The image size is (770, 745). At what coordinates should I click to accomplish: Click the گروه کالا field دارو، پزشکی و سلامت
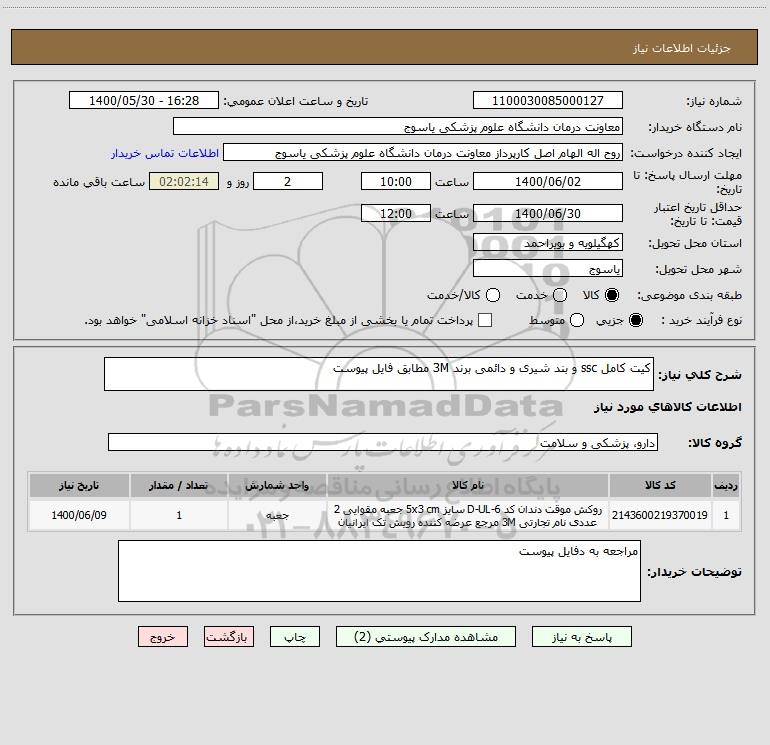(x=383, y=442)
